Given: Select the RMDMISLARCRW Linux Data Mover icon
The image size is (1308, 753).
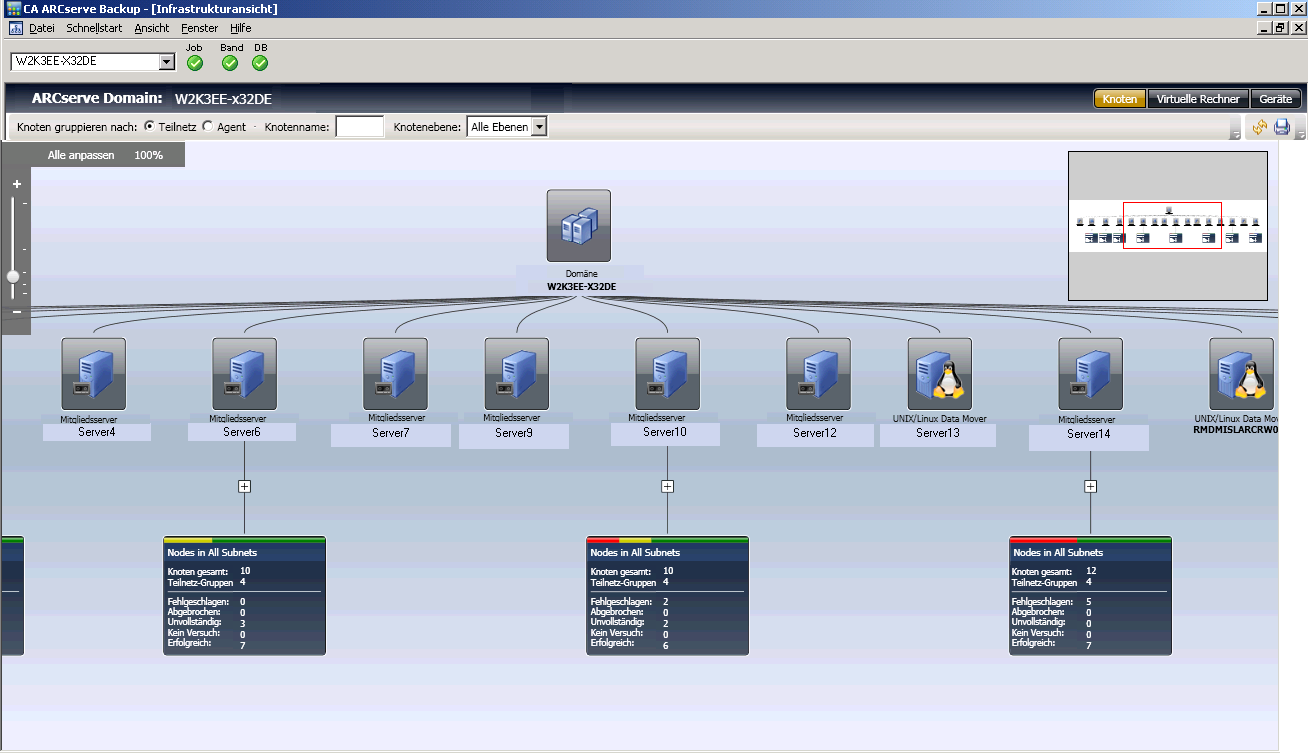Looking at the screenshot, I should point(1242,374).
